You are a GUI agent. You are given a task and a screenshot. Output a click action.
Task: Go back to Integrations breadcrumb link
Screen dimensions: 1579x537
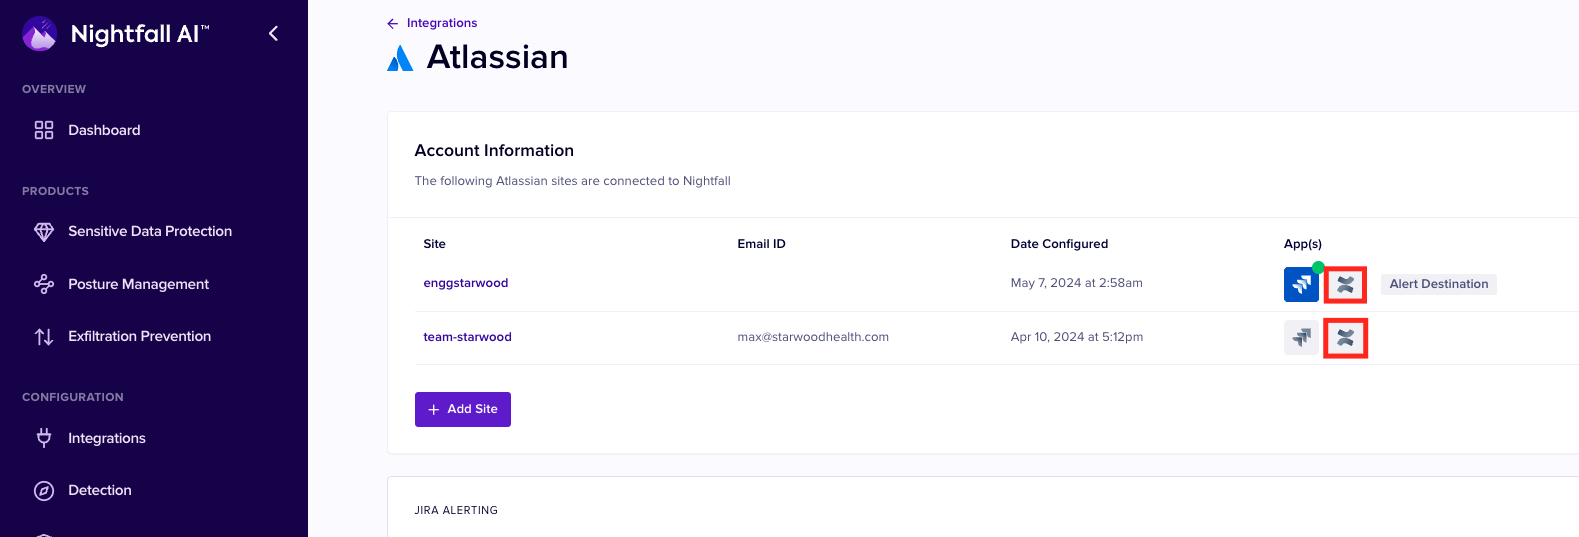pyautogui.click(x=441, y=23)
